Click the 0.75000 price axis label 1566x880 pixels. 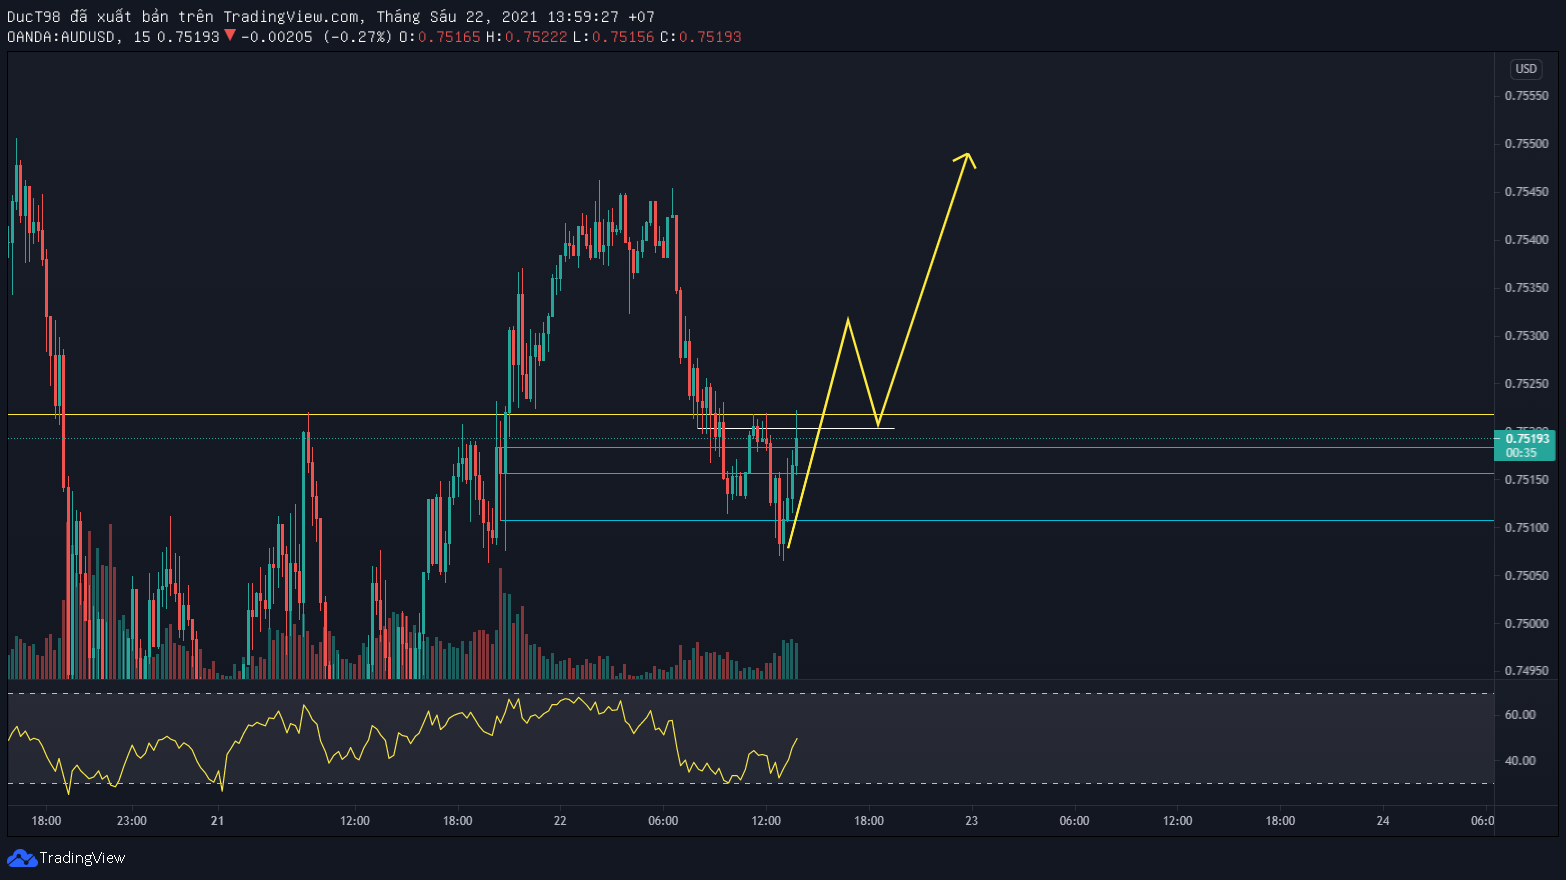point(1527,624)
